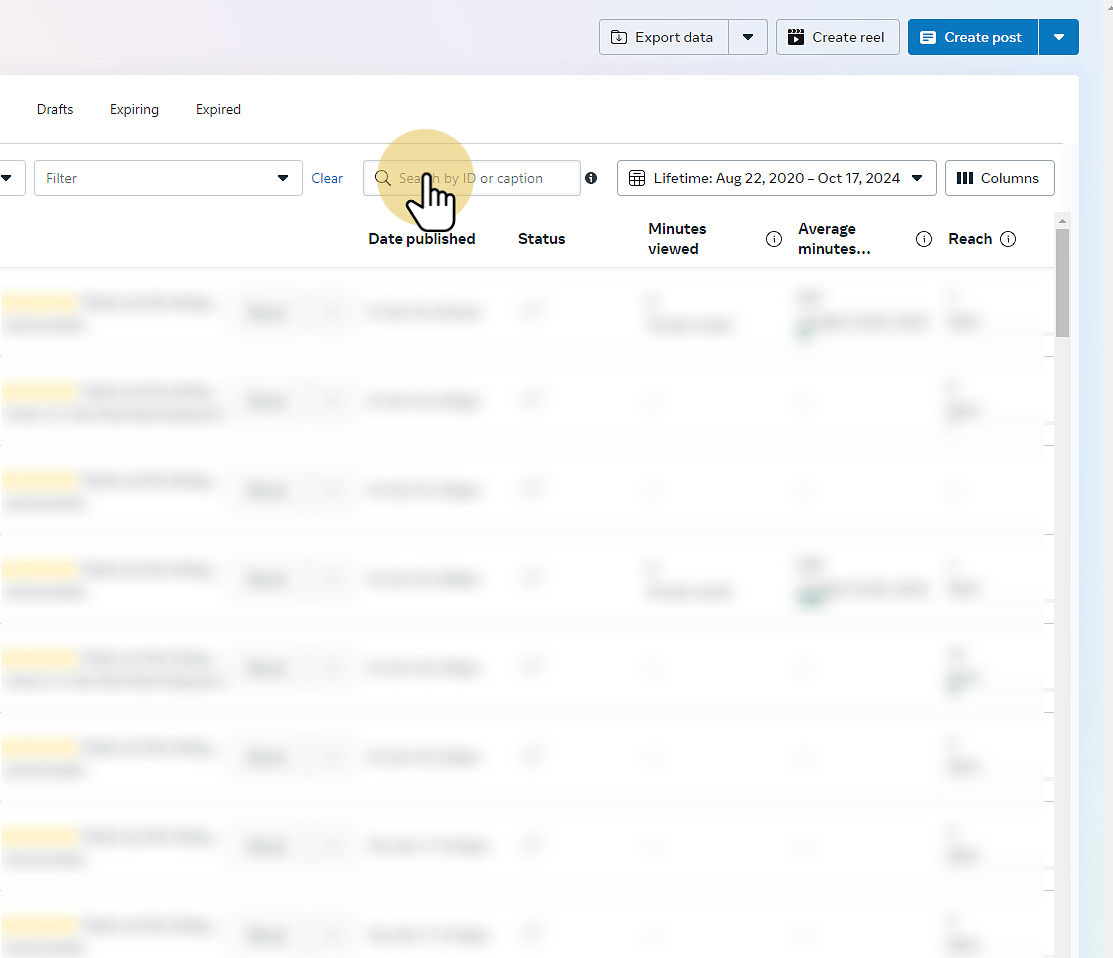1113x958 pixels.
Task: Open the Filter dropdown
Action: pyautogui.click(x=168, y=178)
